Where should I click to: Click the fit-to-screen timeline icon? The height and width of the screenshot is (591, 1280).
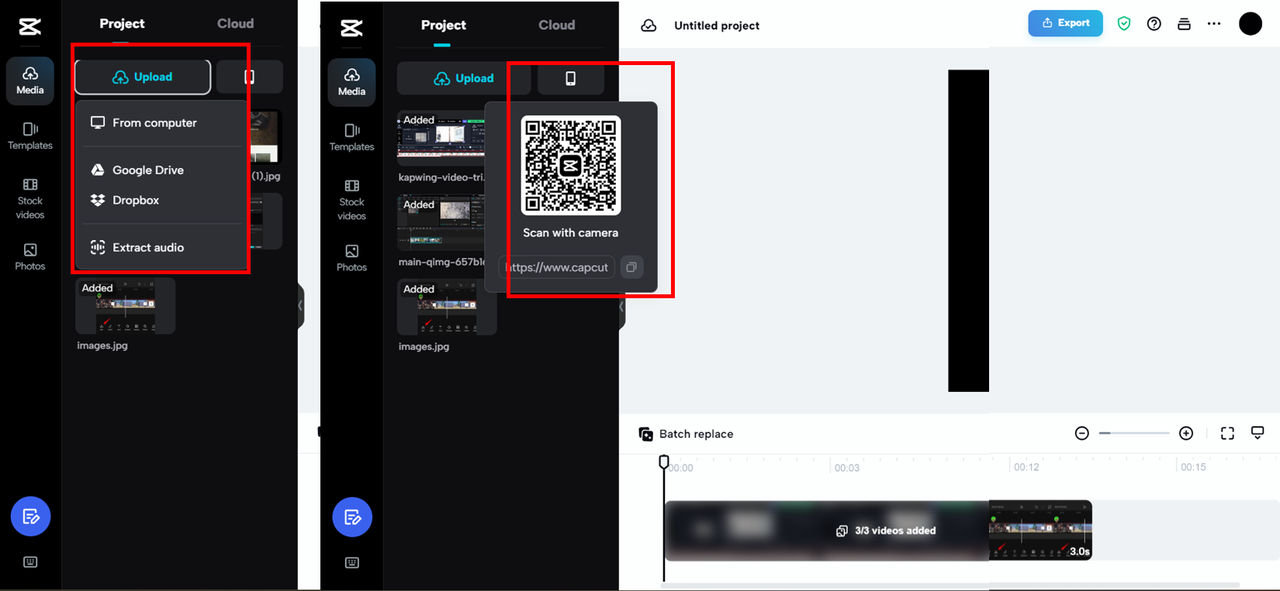tap(1228, 433)
